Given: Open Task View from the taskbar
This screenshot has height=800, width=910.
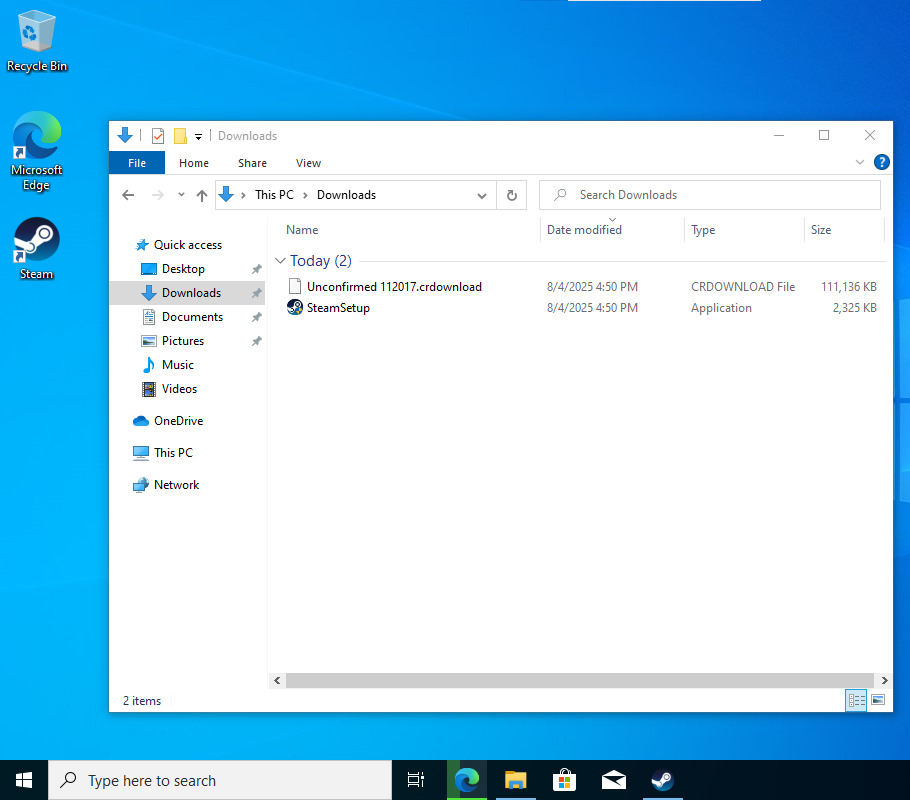Looking at the screenshot, I should (x=416, y=780).
